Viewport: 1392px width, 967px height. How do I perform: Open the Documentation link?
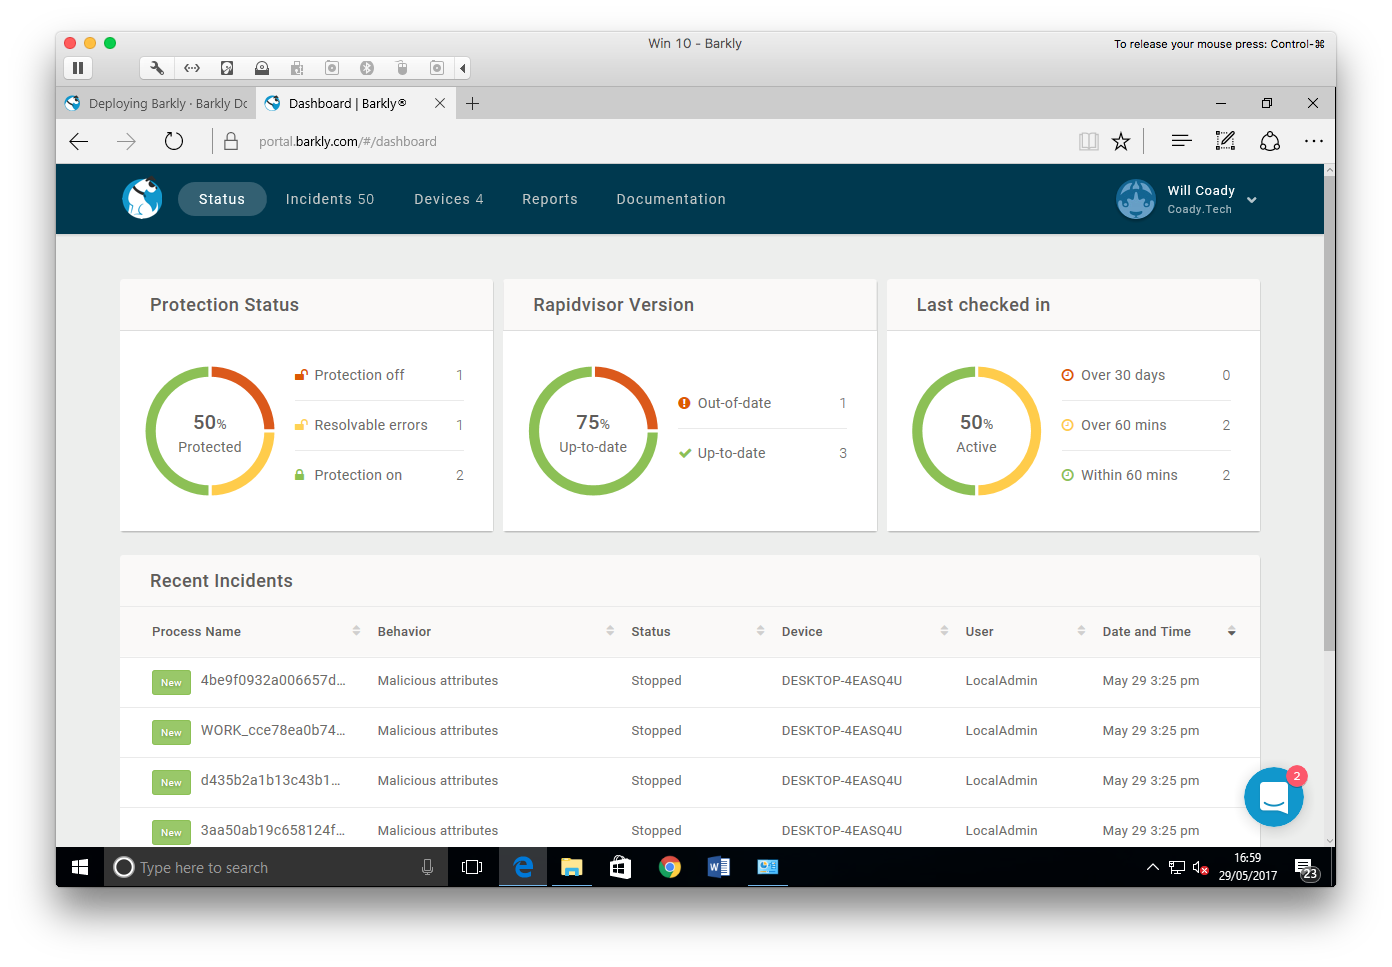click(x=671, y=199)
